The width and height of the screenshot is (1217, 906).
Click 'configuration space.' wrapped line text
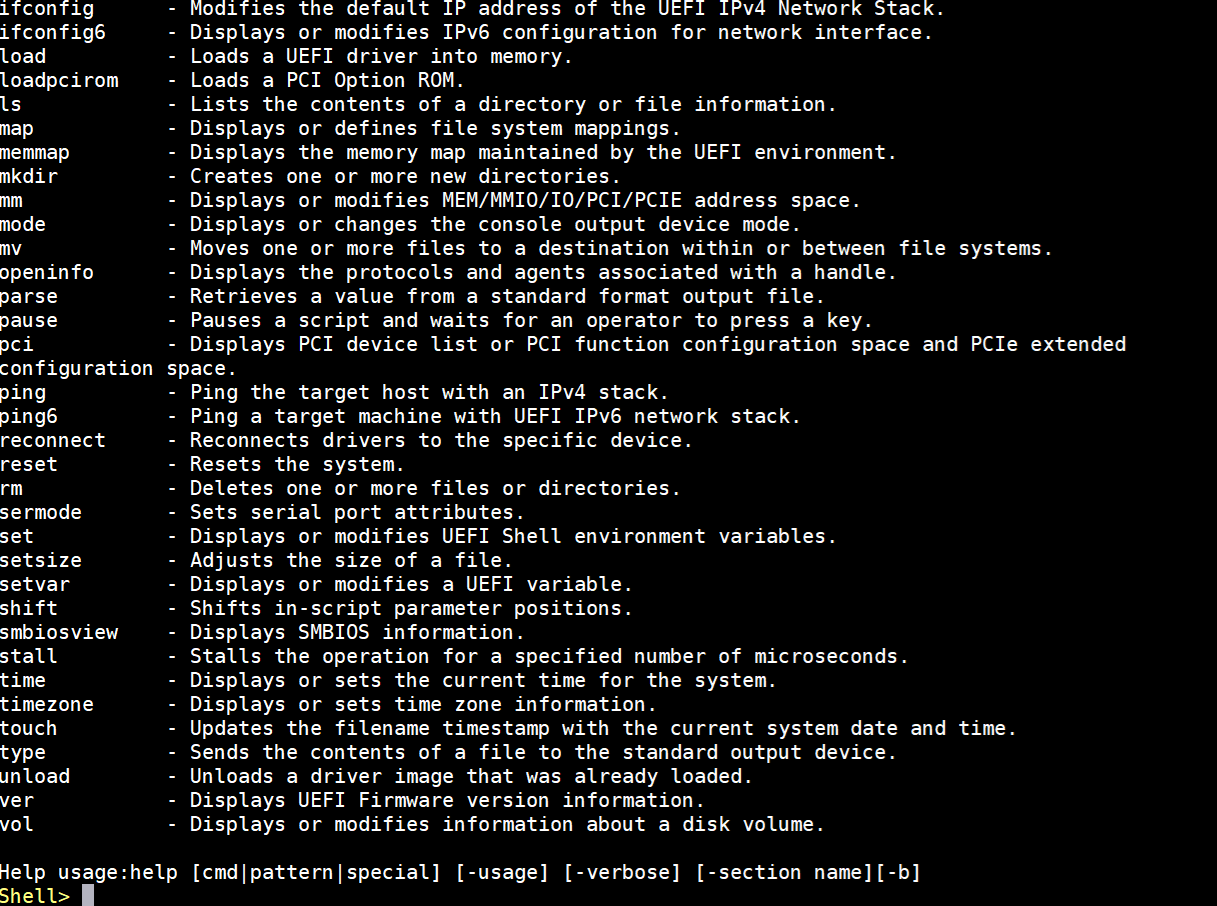point(119,369)
